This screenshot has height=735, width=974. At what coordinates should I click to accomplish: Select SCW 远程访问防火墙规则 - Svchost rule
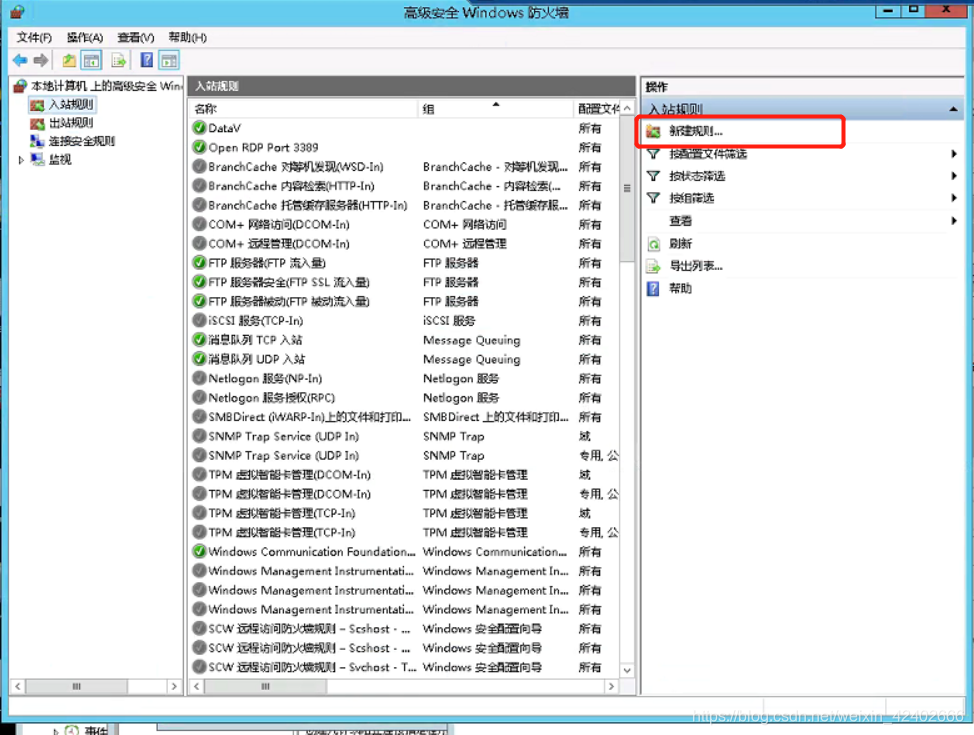pyautogui.click(x=405, y=667)
